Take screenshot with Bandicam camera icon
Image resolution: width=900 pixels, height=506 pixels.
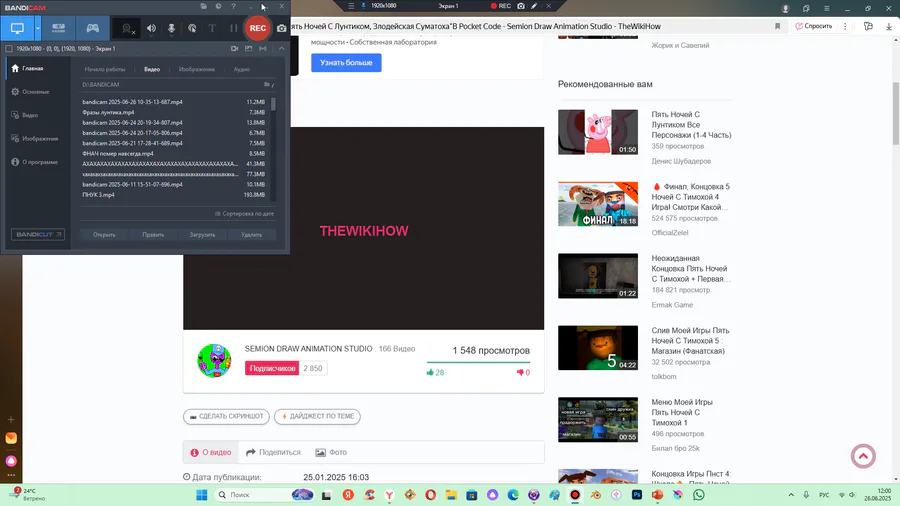tap(281, 28)
